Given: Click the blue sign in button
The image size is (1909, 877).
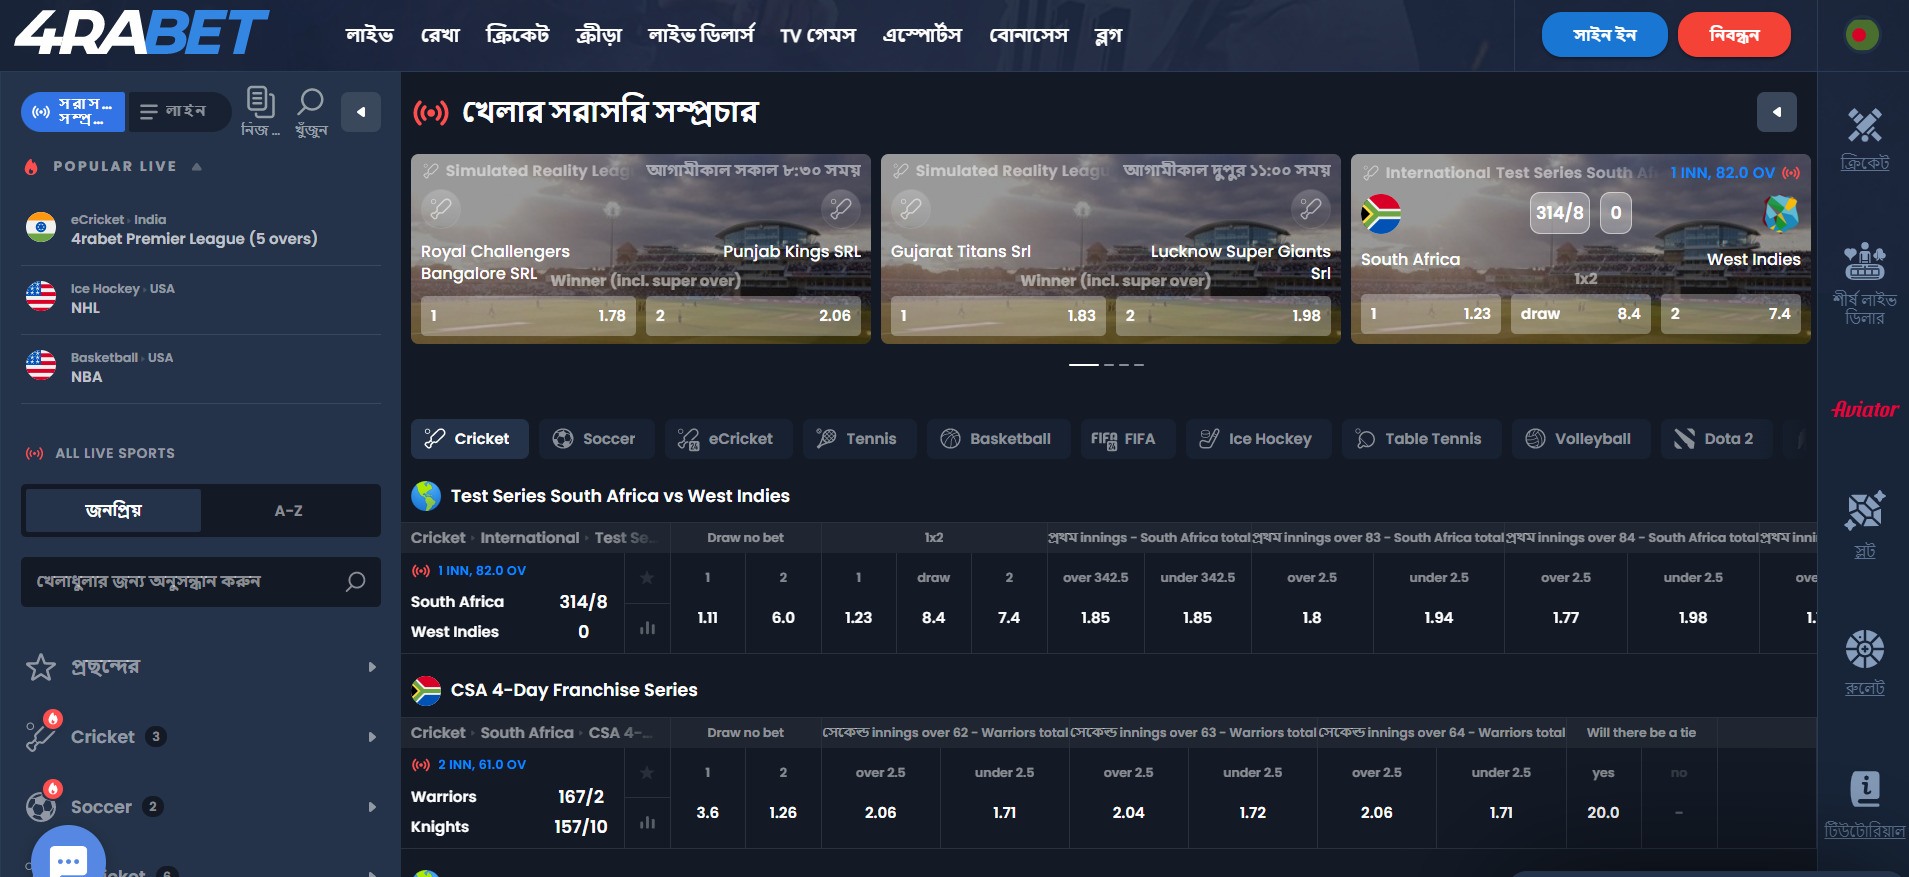Looking at the screenshot, I should click(x=1604, y=35).
